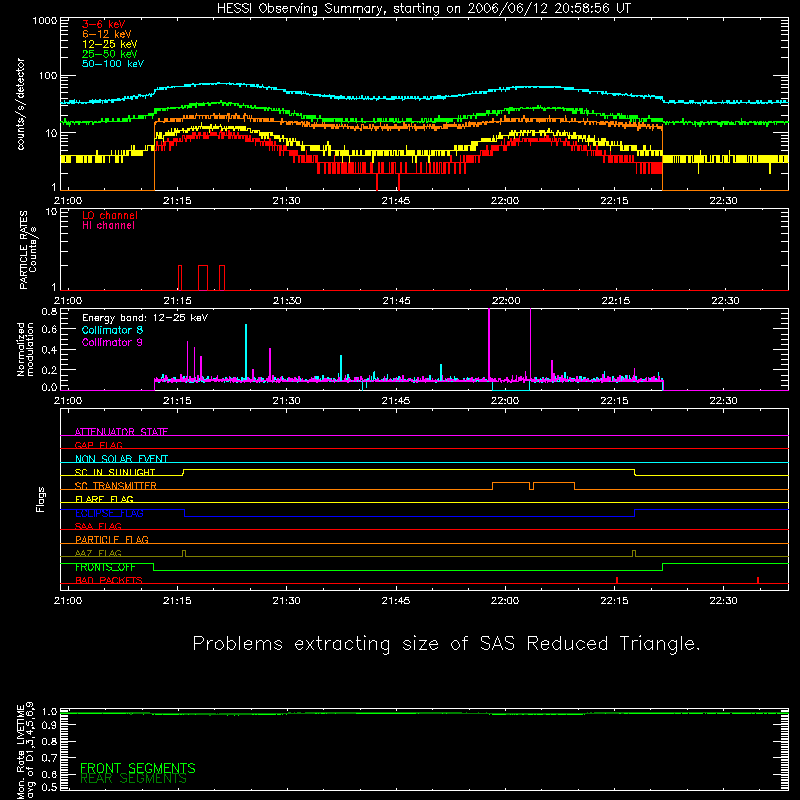Click the ECLIPSE FLAG label

(x=109, y=513)
